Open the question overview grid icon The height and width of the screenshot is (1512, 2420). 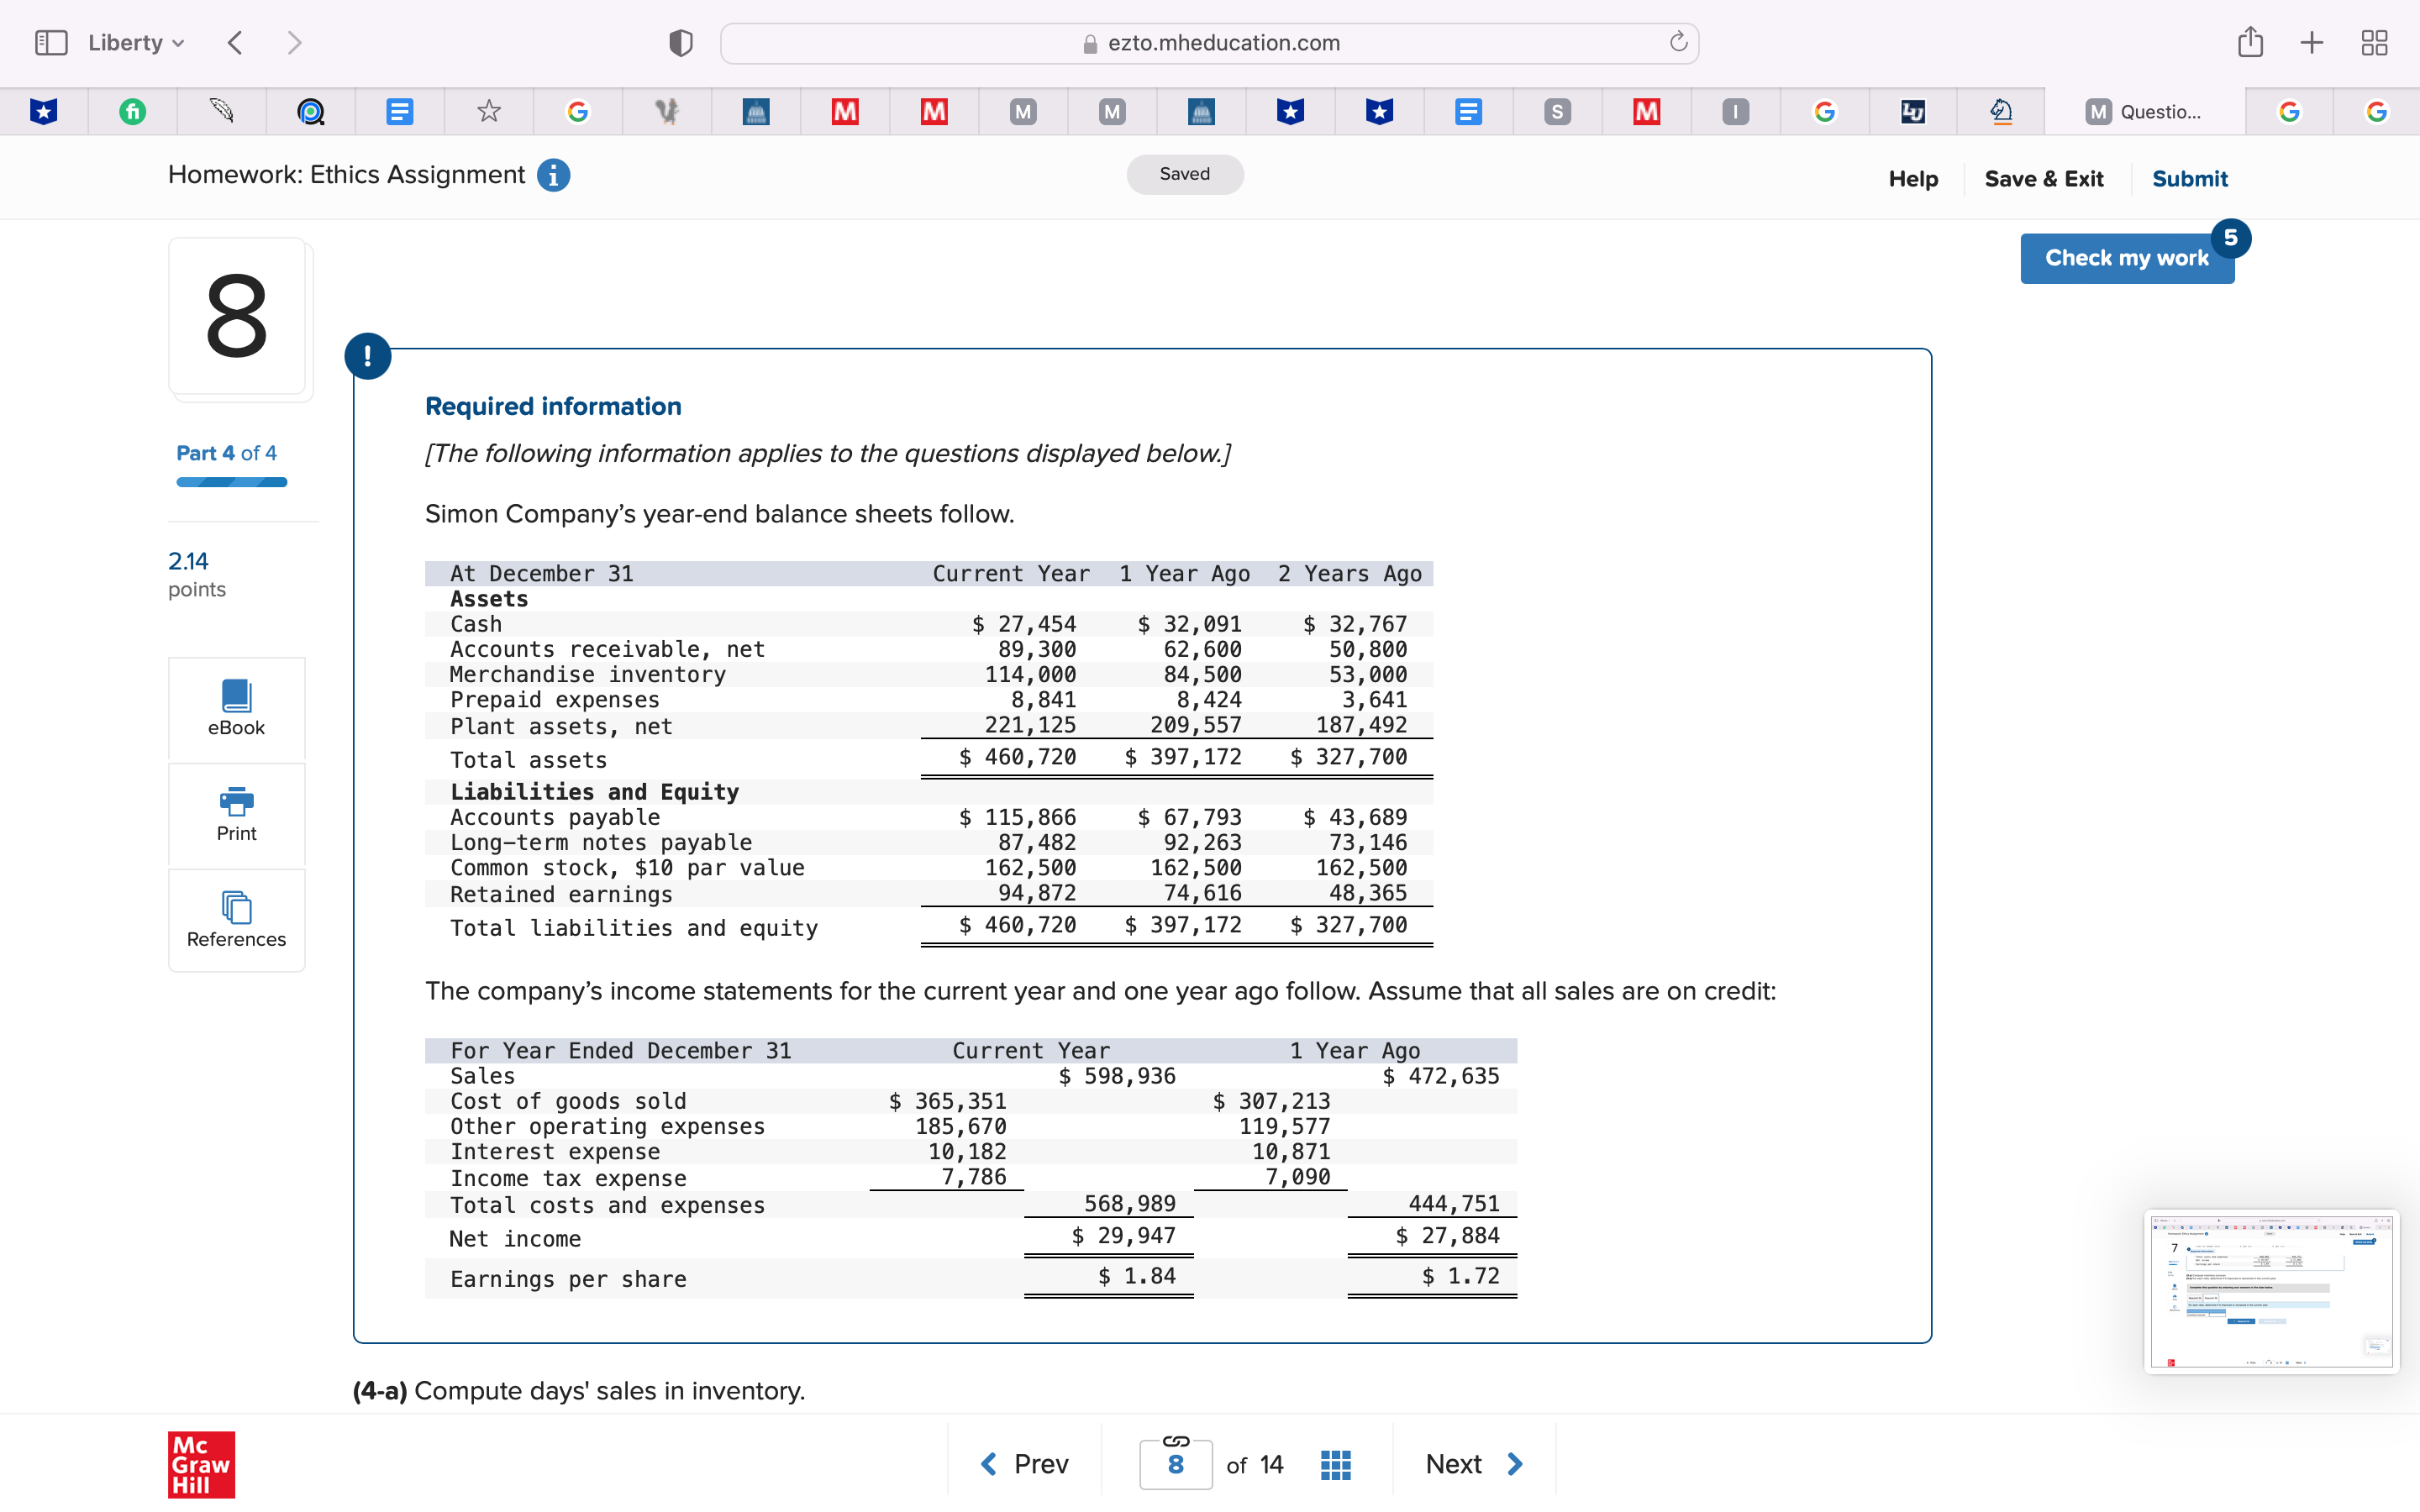point(1334,1464)
